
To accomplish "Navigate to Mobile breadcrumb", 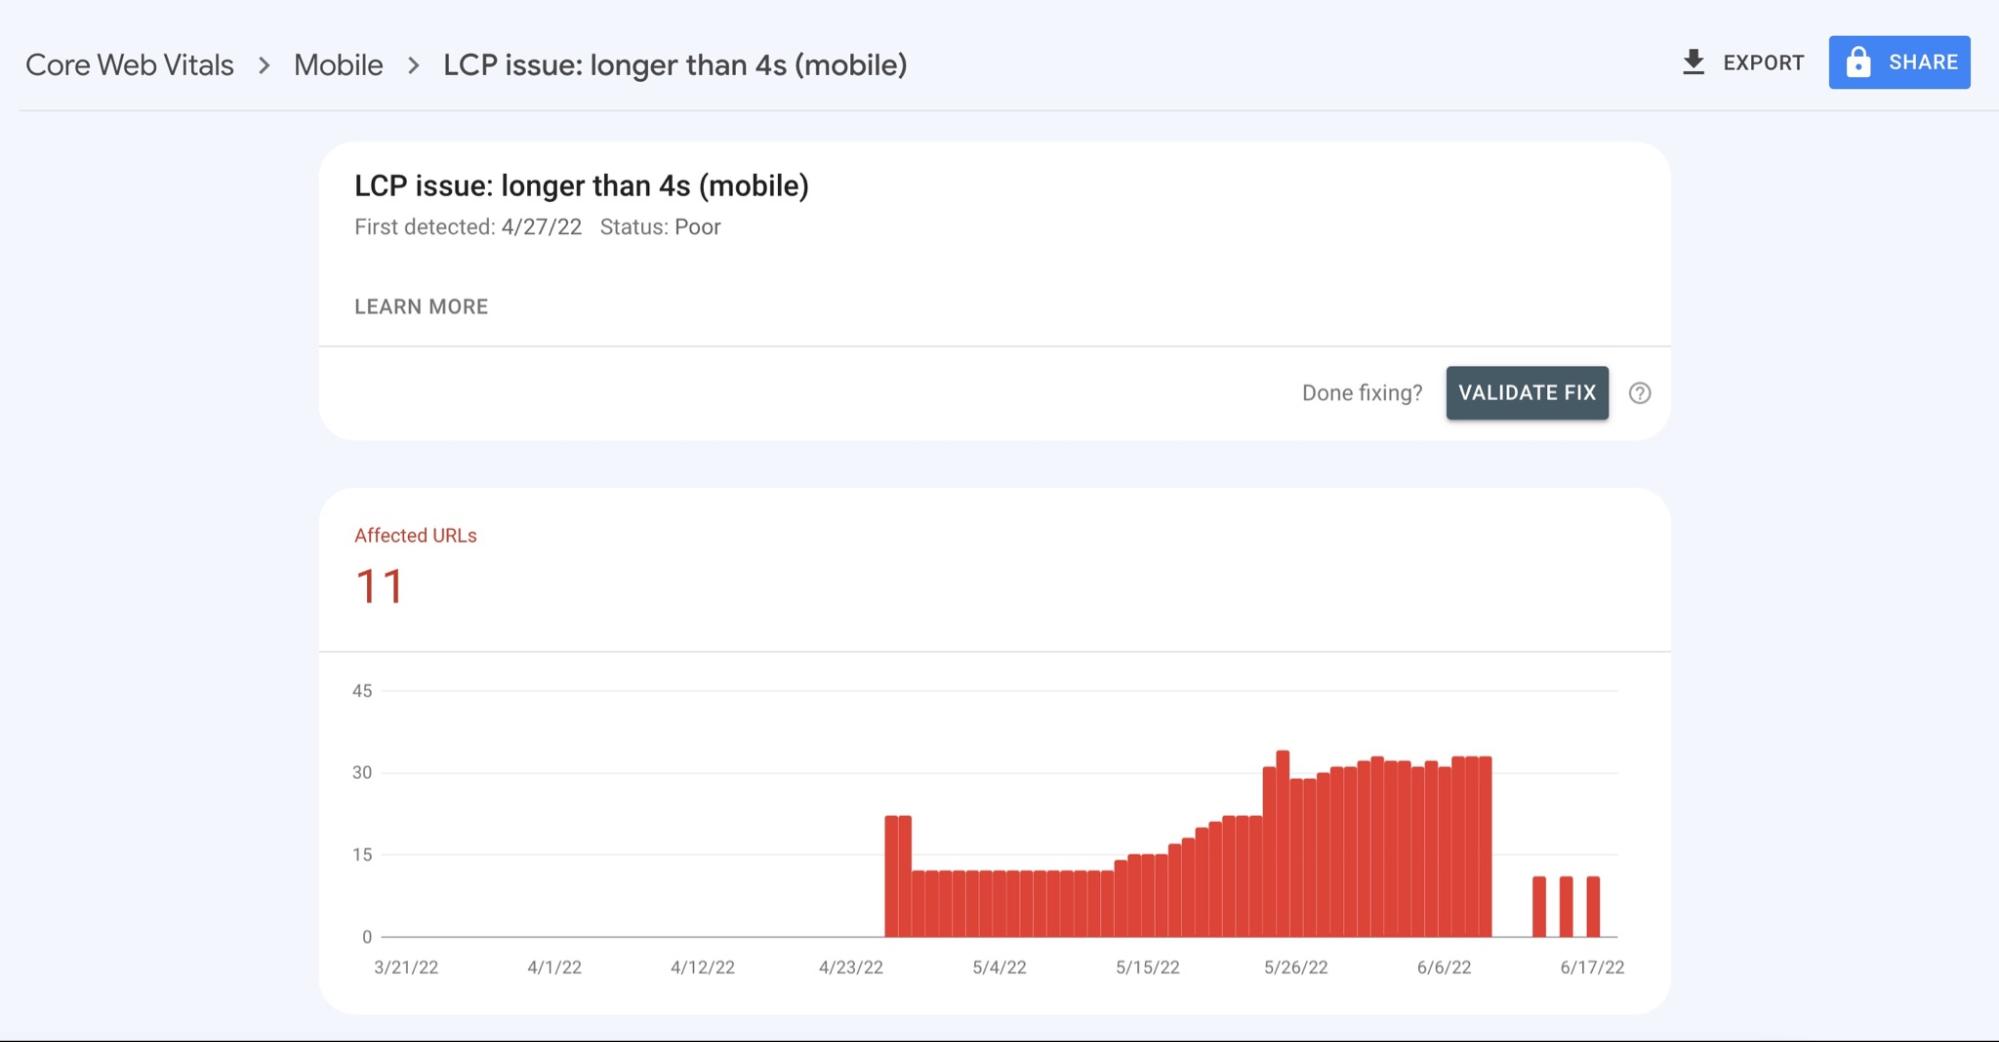I will [x=338, y=65].
